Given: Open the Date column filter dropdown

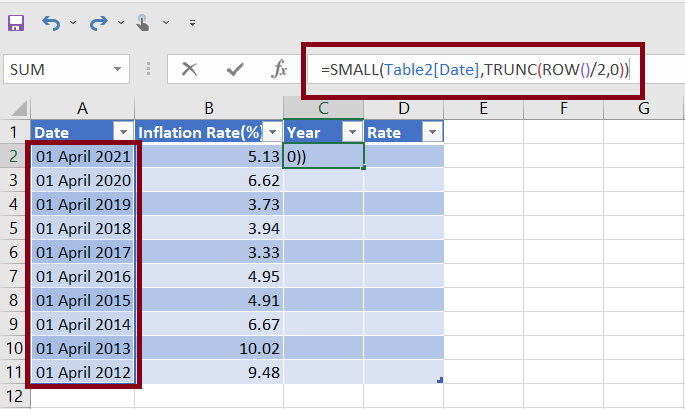Looking at the screenshot, I should point(123,132).
